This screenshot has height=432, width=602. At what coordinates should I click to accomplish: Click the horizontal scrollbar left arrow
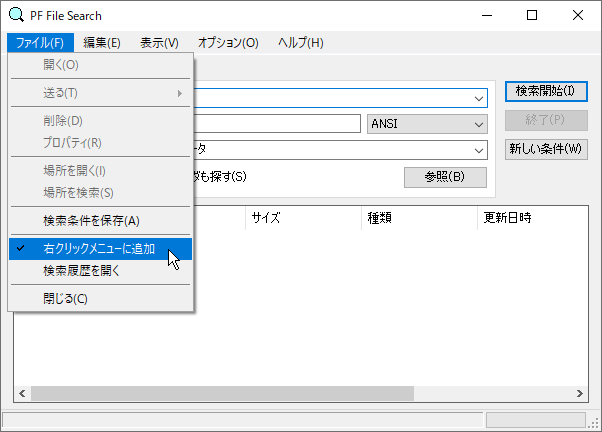point(22,393)
